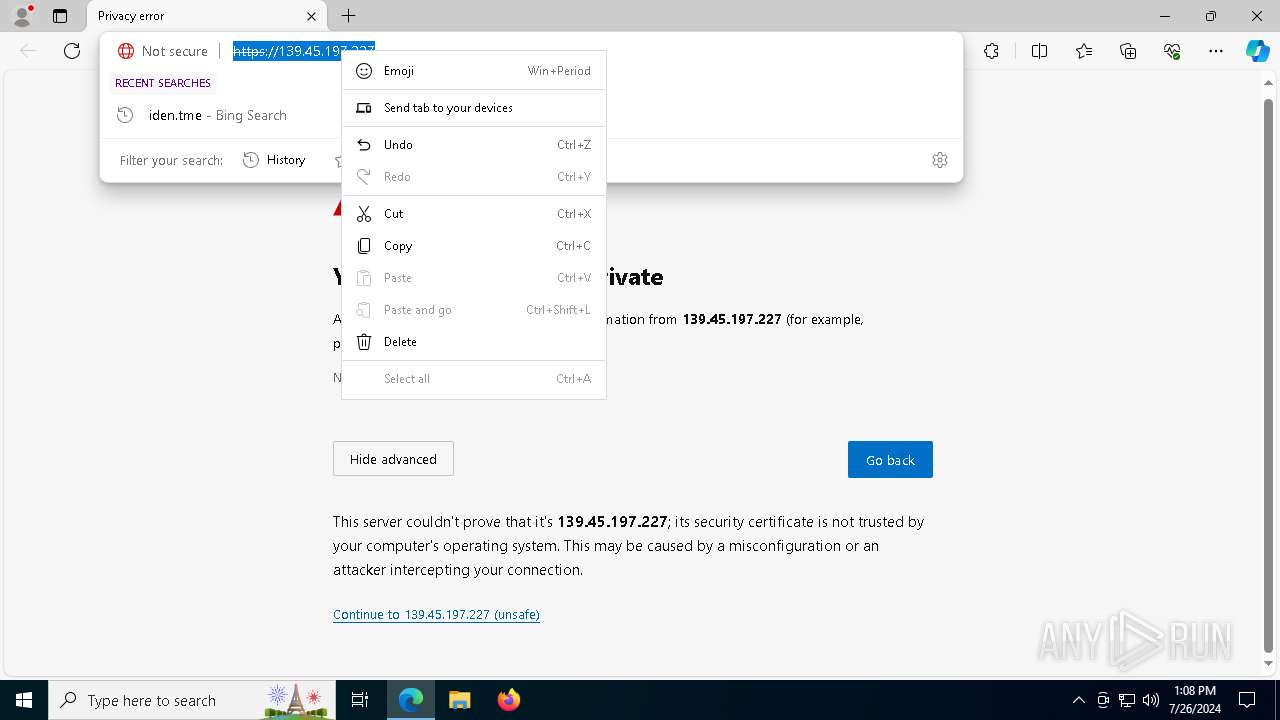Select the Privacy error tab
Screen dimensions: 1280x720
207,16
